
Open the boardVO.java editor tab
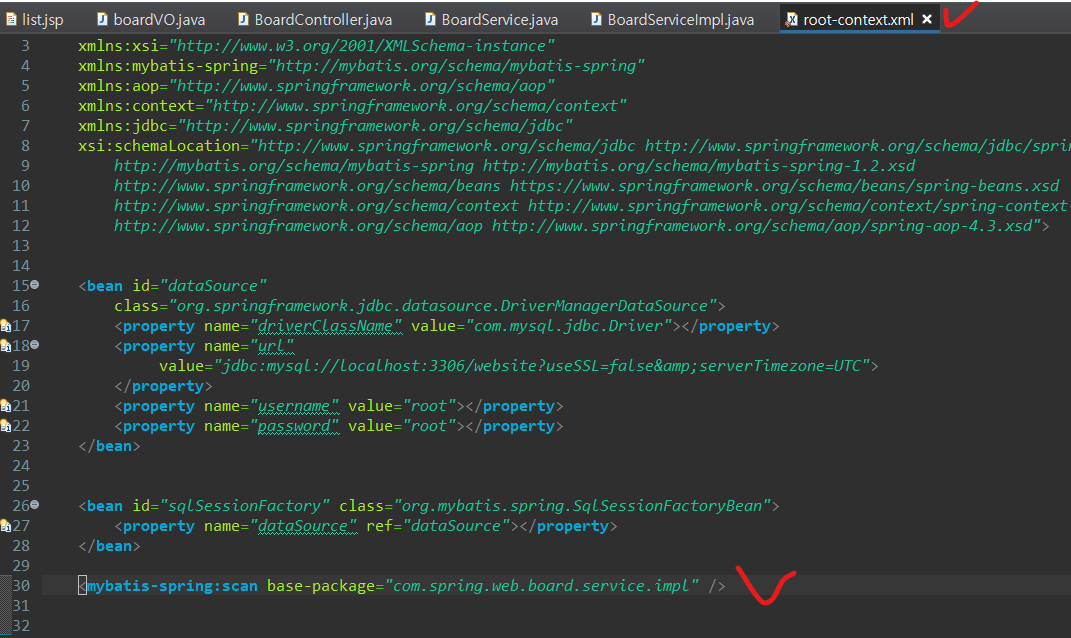coord(151,20)
